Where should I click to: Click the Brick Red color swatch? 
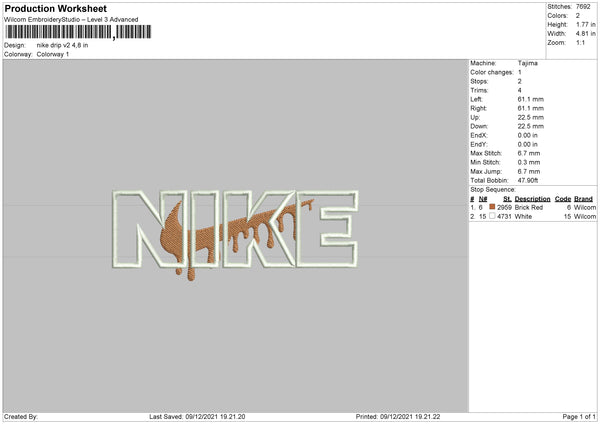[492, 207]
